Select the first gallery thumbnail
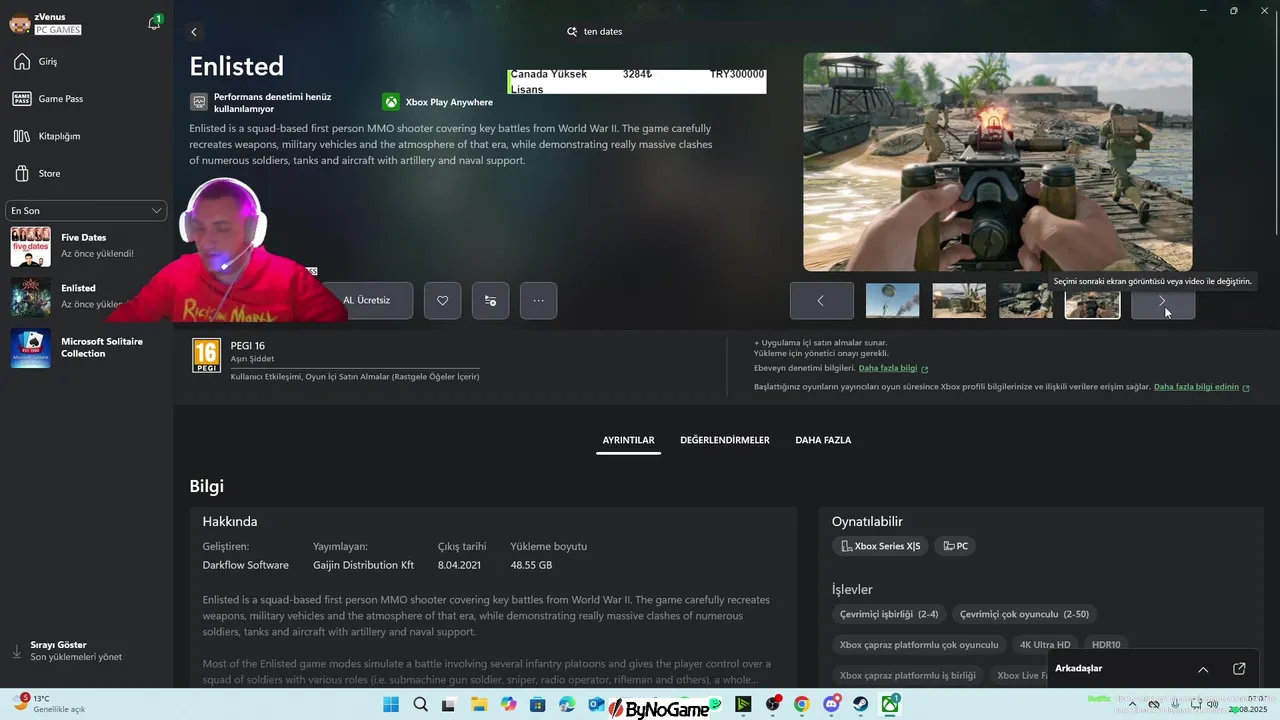 point(892,300)
